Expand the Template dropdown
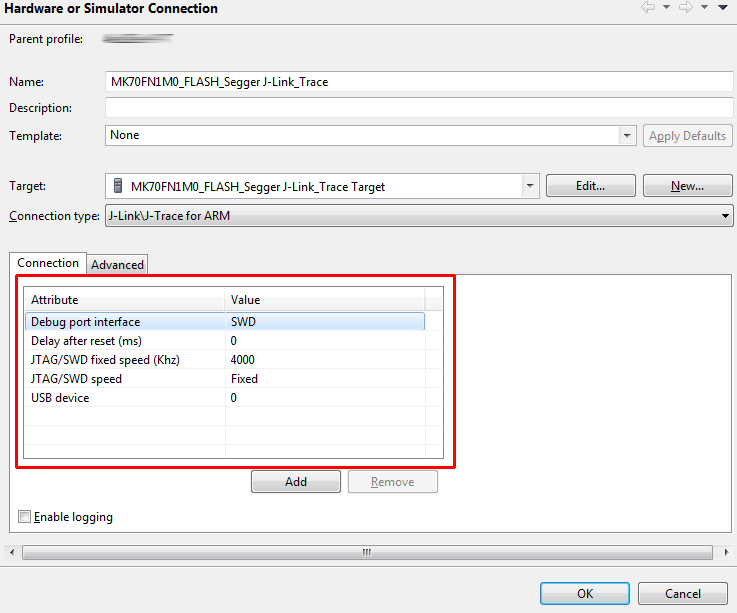 pyautogui.click(x=627, y=136)
